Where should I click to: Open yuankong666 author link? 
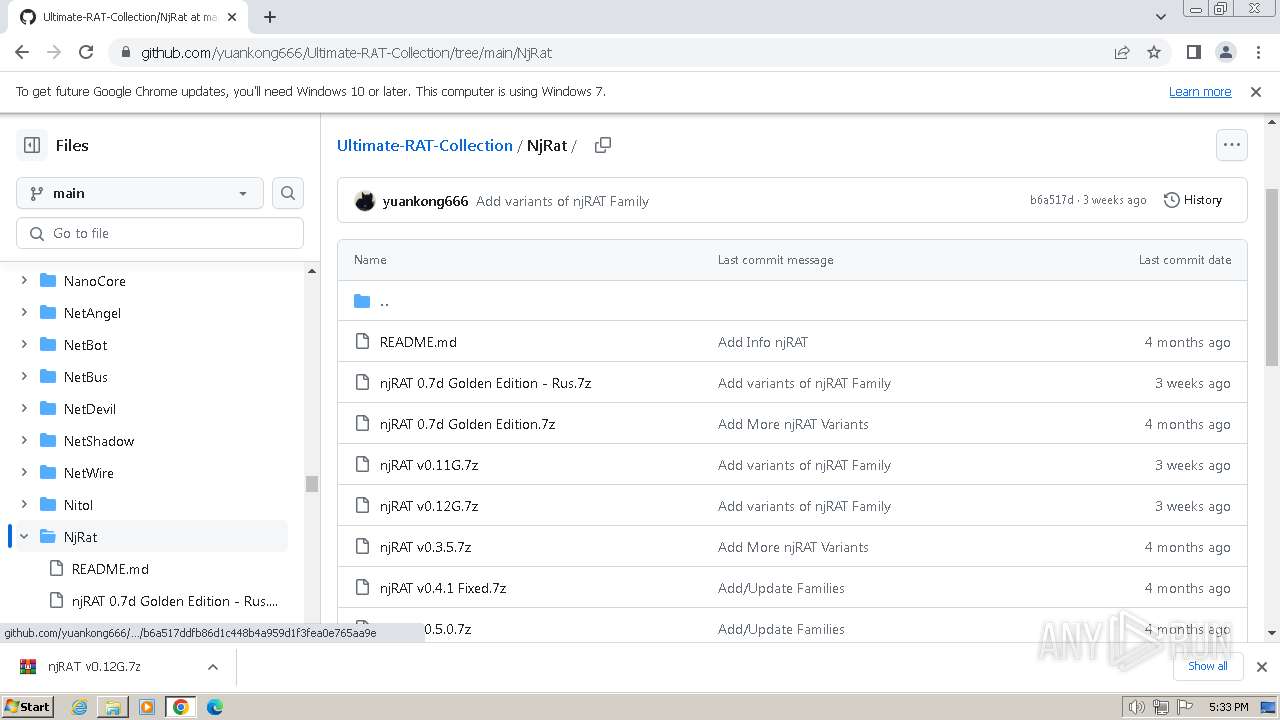tap(425, 201)
